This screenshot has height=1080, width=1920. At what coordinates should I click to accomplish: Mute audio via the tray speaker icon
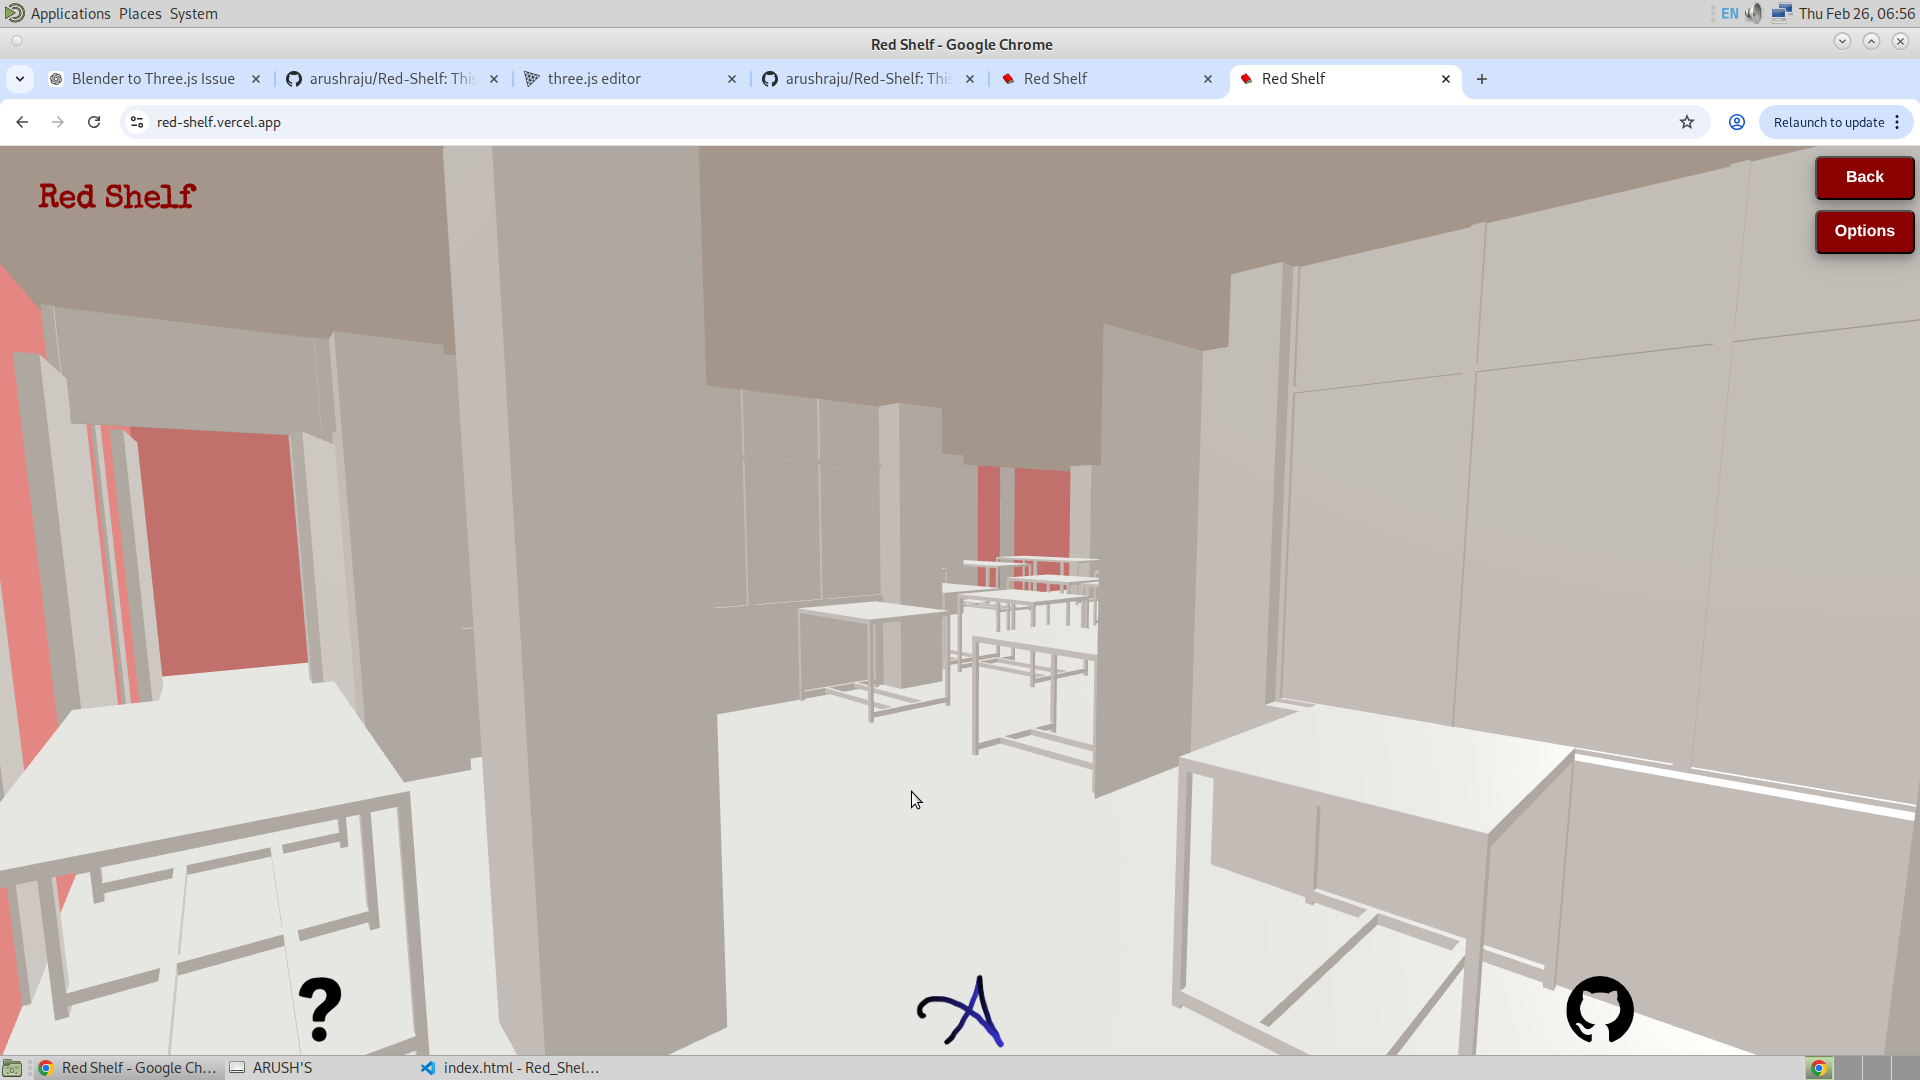click(x=1754, y=13)
